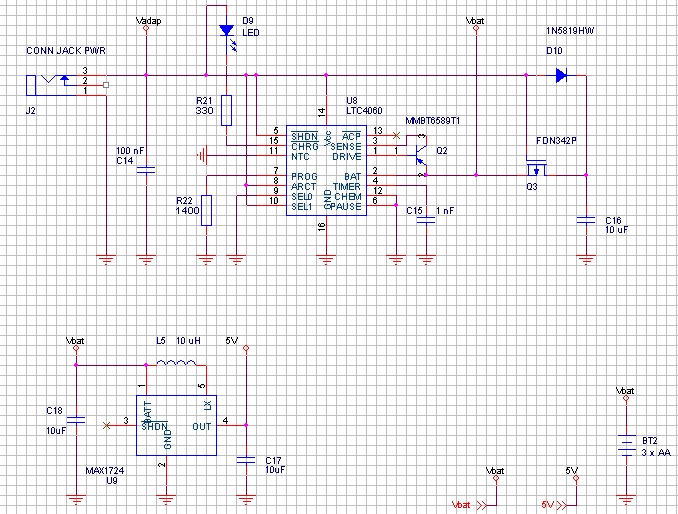678x514 pixels.
Task: Select the R22 1400 resistor
Action: (x=207, y=210)
